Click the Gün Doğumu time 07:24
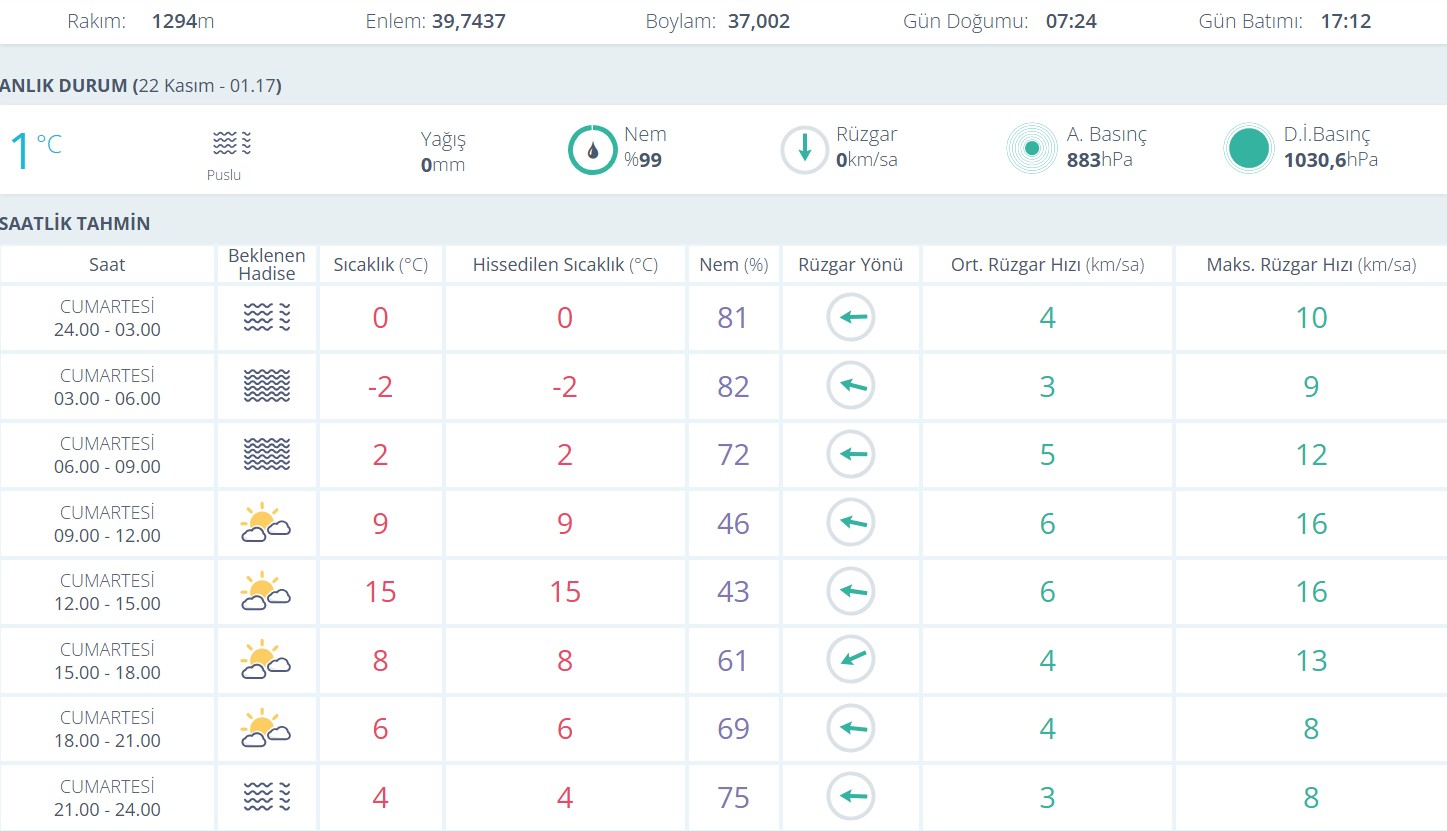Viewport: 1447px width, 831px height. pyautogui.click(x=1071, y=21)
